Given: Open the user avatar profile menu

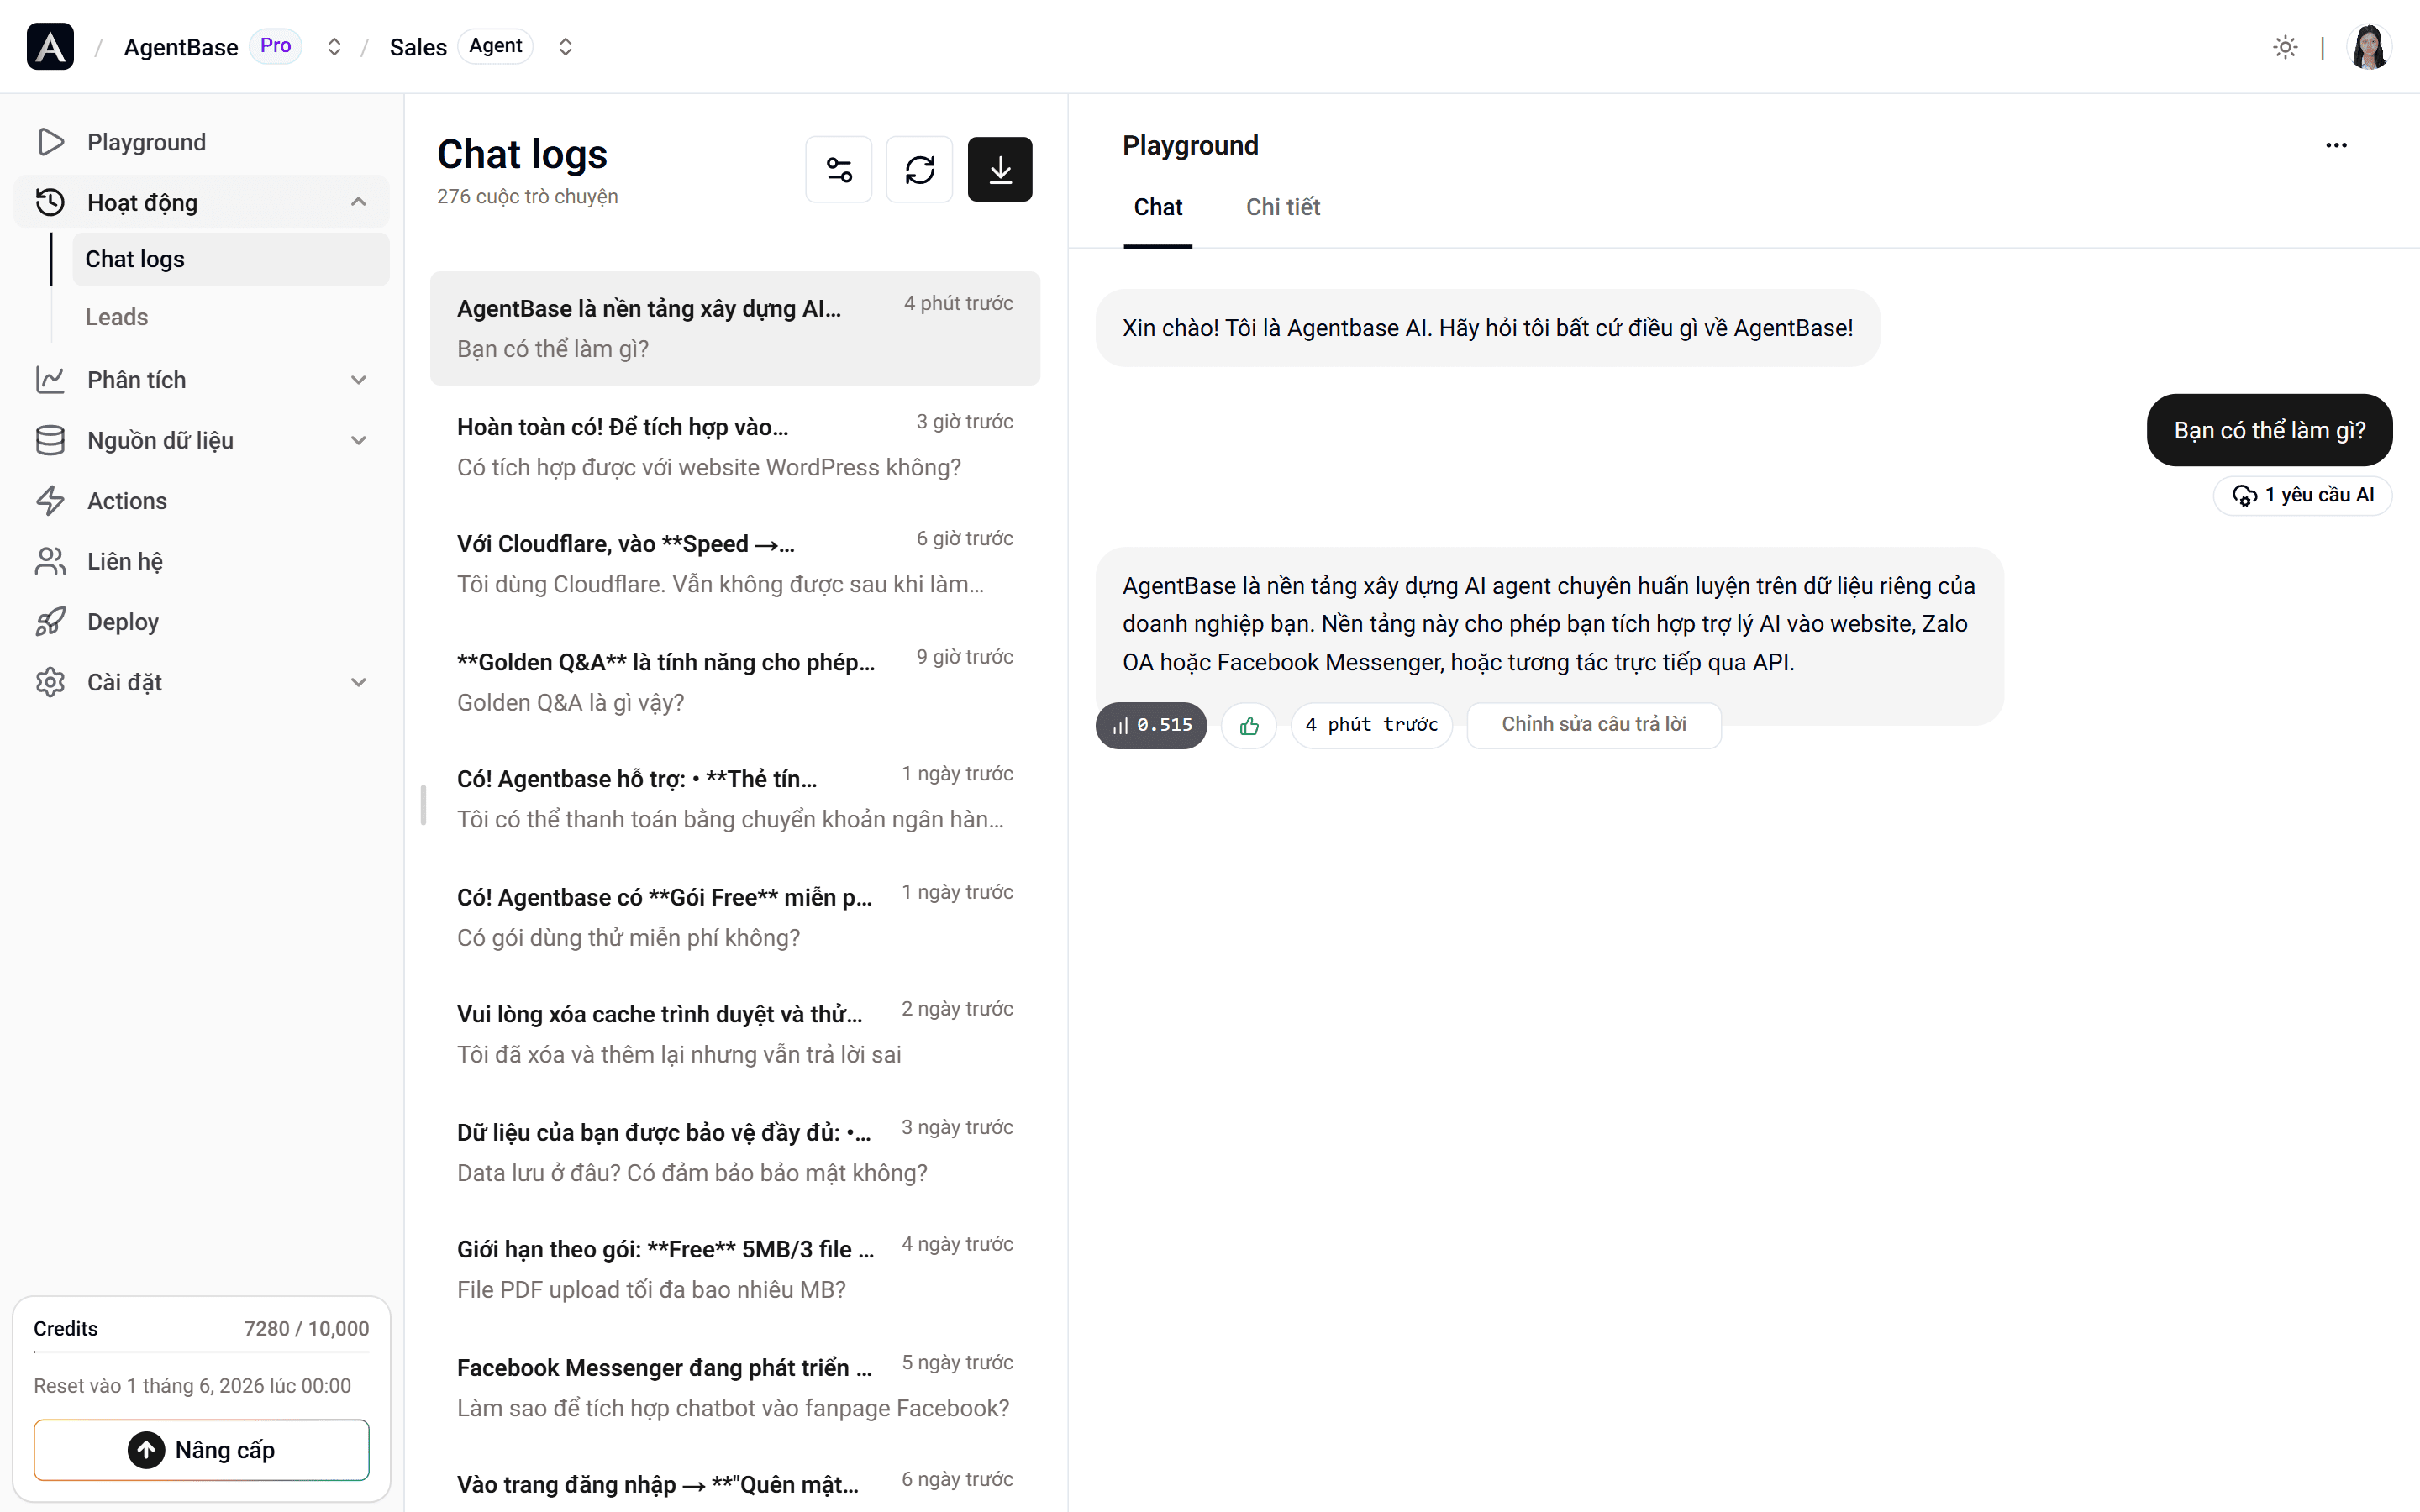Looking at the screenshot, I should [2368, 47].
